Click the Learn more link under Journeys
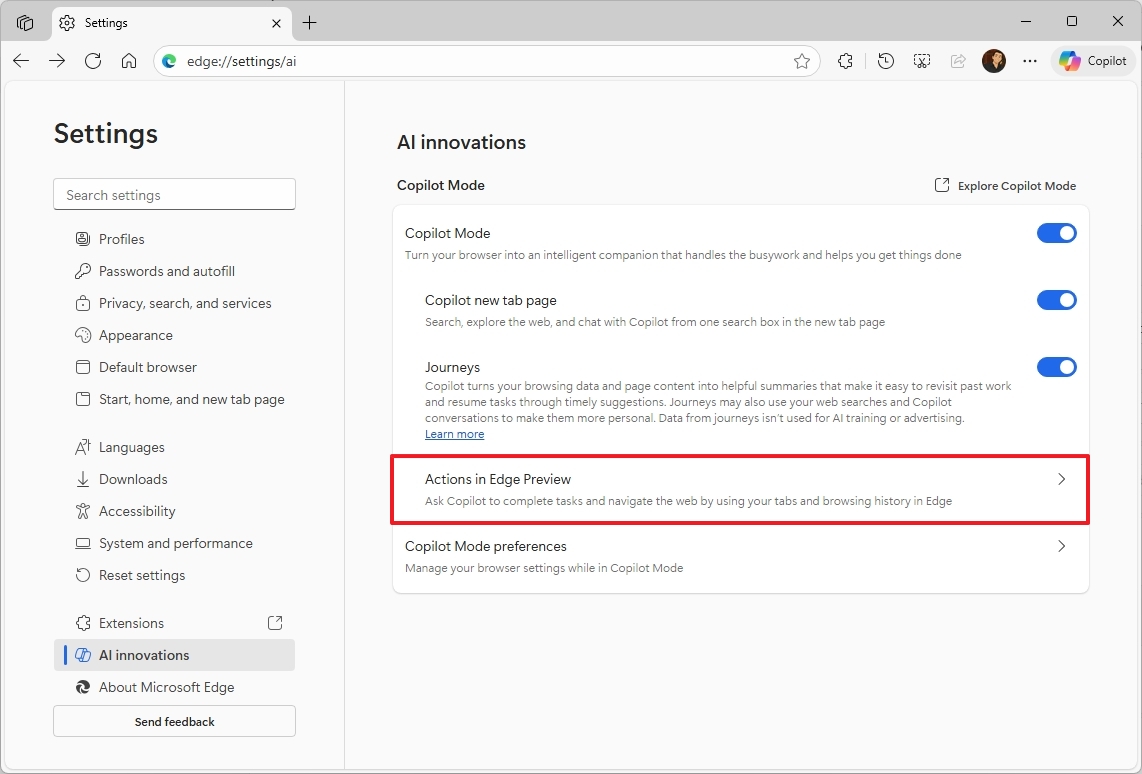Viewport: 1142px width, 774px height. click(454, 434)
